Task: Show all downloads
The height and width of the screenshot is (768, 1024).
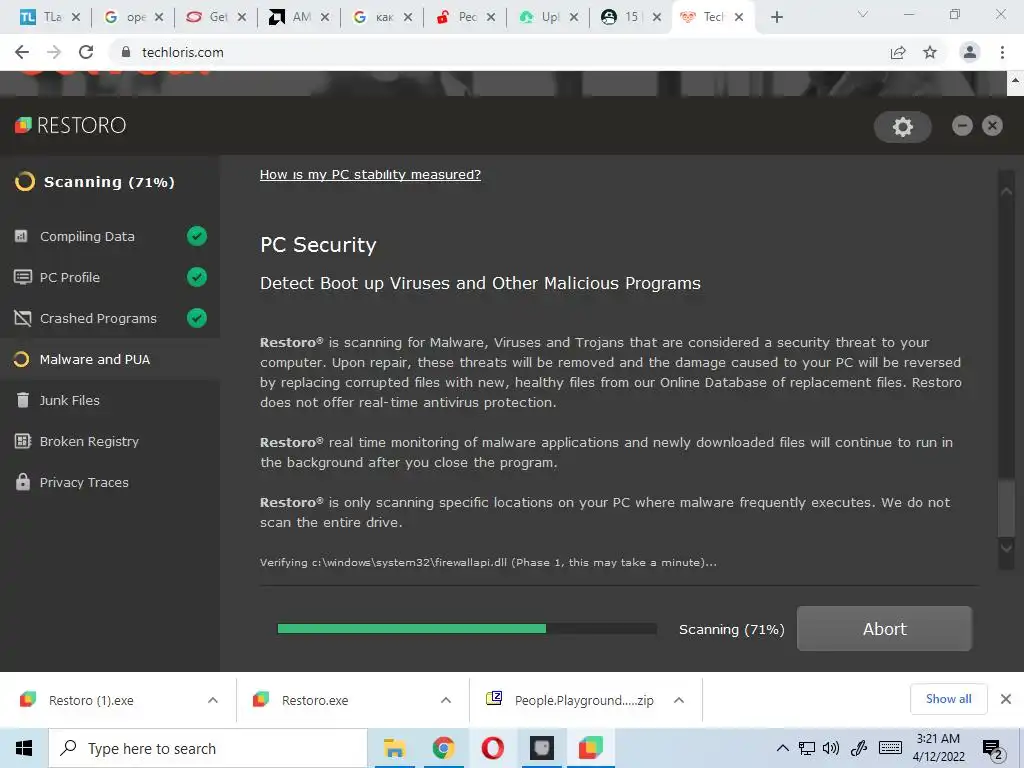Action: 948,699
